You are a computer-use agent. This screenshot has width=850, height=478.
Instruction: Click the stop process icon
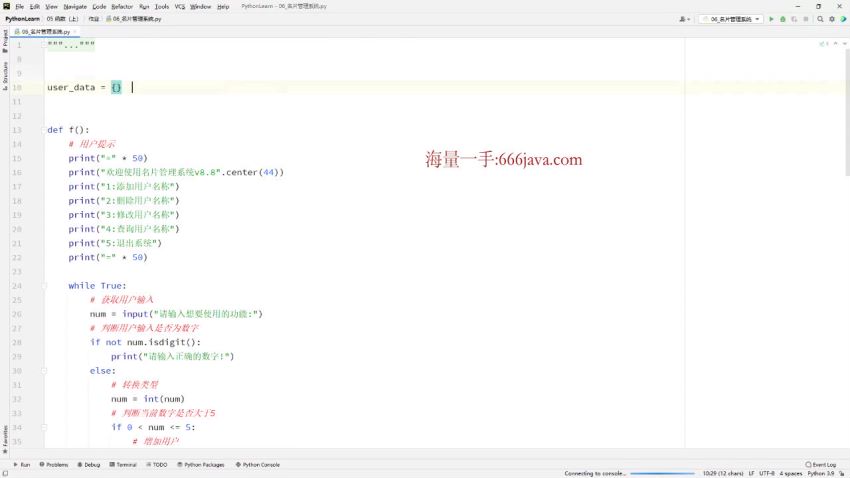806,19
